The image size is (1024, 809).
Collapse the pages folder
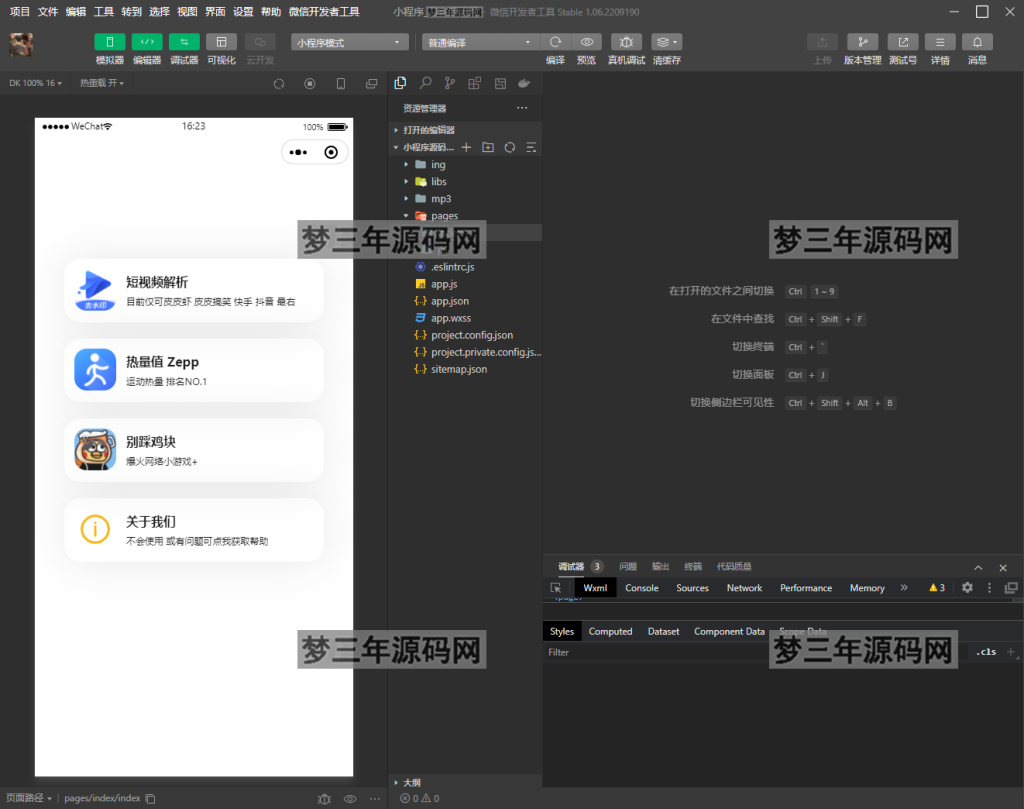click(465, 215)
